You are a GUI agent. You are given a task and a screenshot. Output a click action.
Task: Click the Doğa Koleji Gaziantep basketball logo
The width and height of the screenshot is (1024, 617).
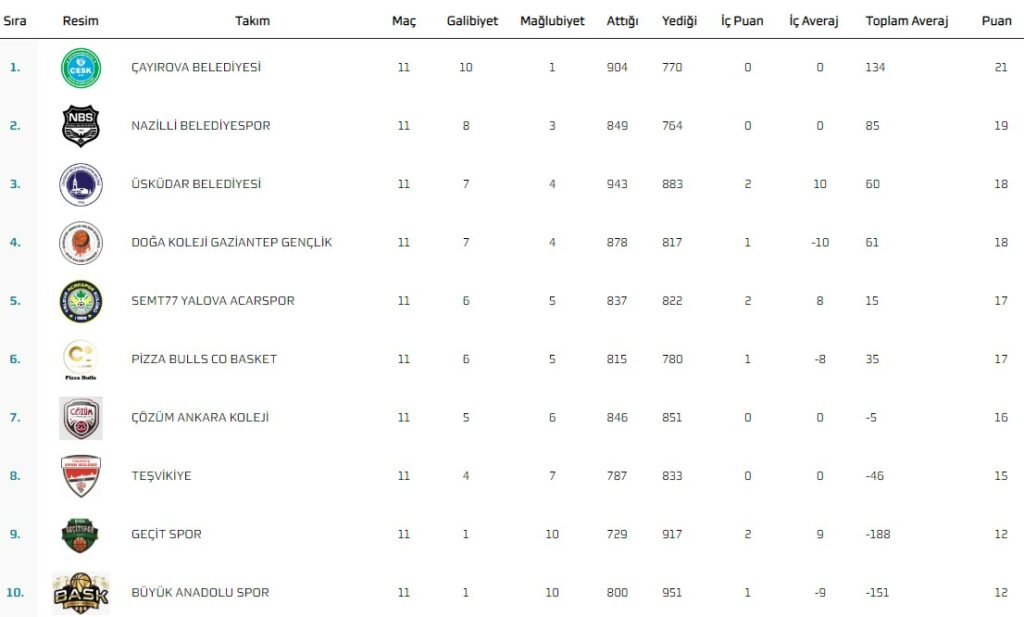81,242
